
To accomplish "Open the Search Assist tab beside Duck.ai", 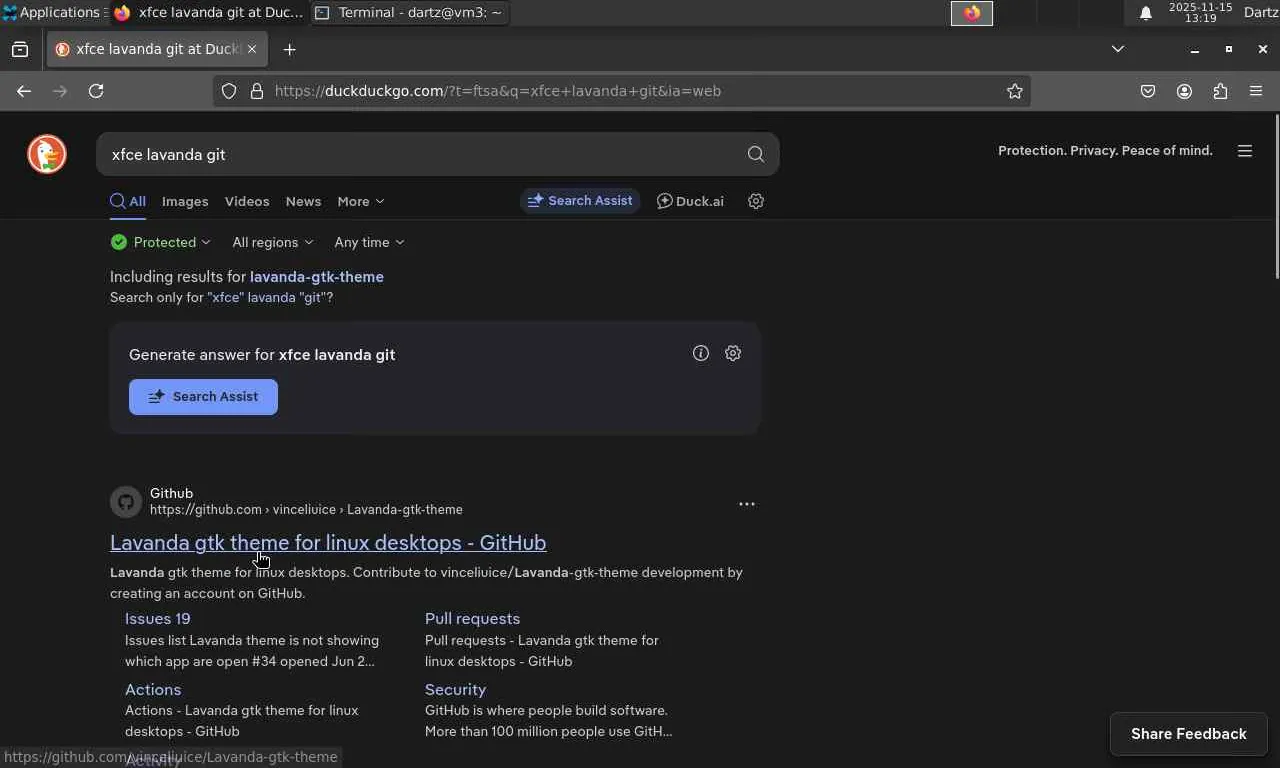I will [x=580, y=201].
